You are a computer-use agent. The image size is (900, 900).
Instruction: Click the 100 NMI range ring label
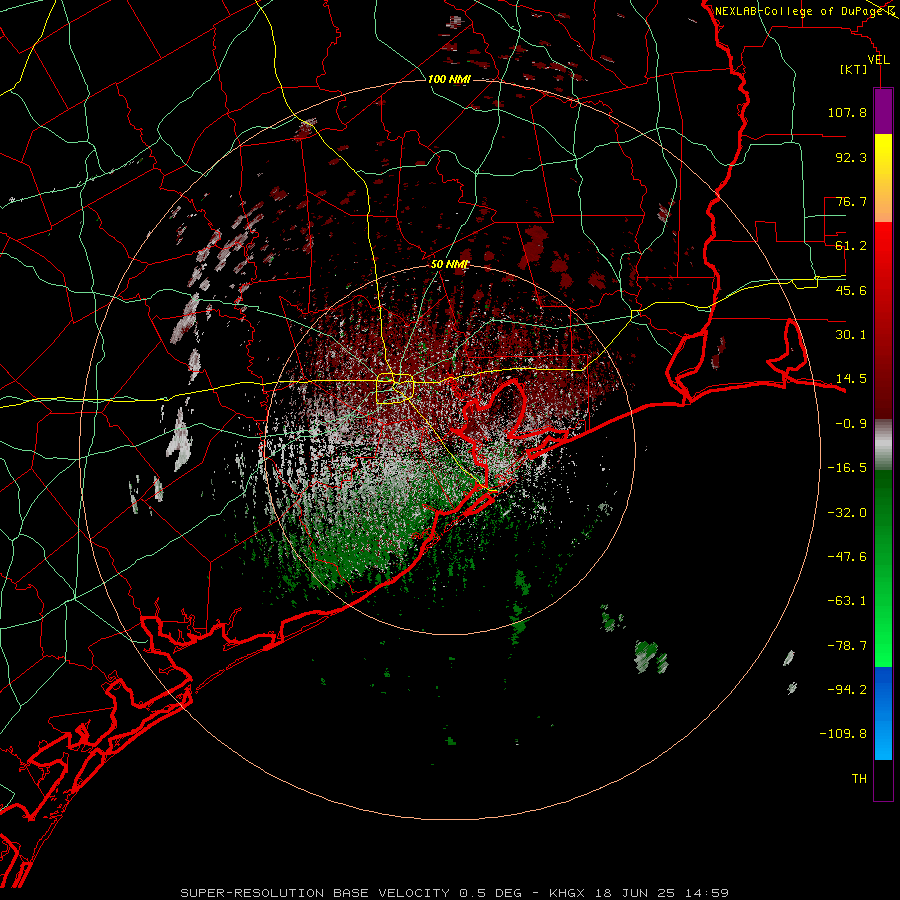click(x=449, y=79)
